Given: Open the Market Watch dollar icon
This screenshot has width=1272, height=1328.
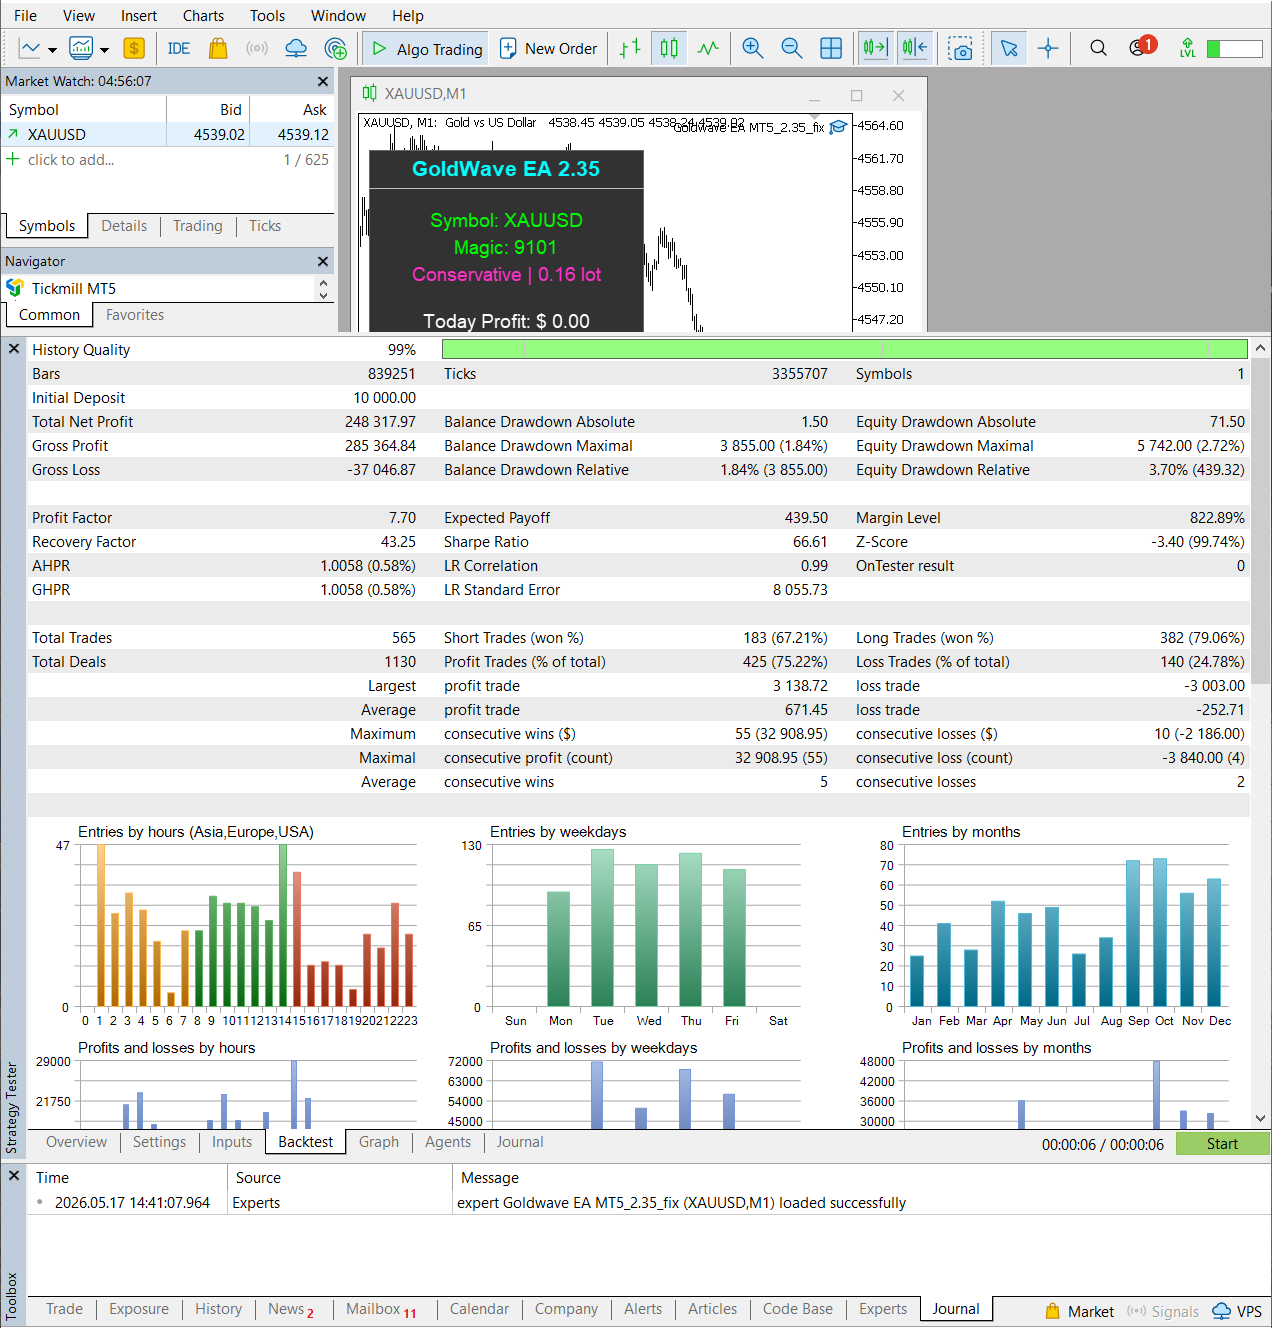Looking at the screenshot, I should click(x=134, y=48).
